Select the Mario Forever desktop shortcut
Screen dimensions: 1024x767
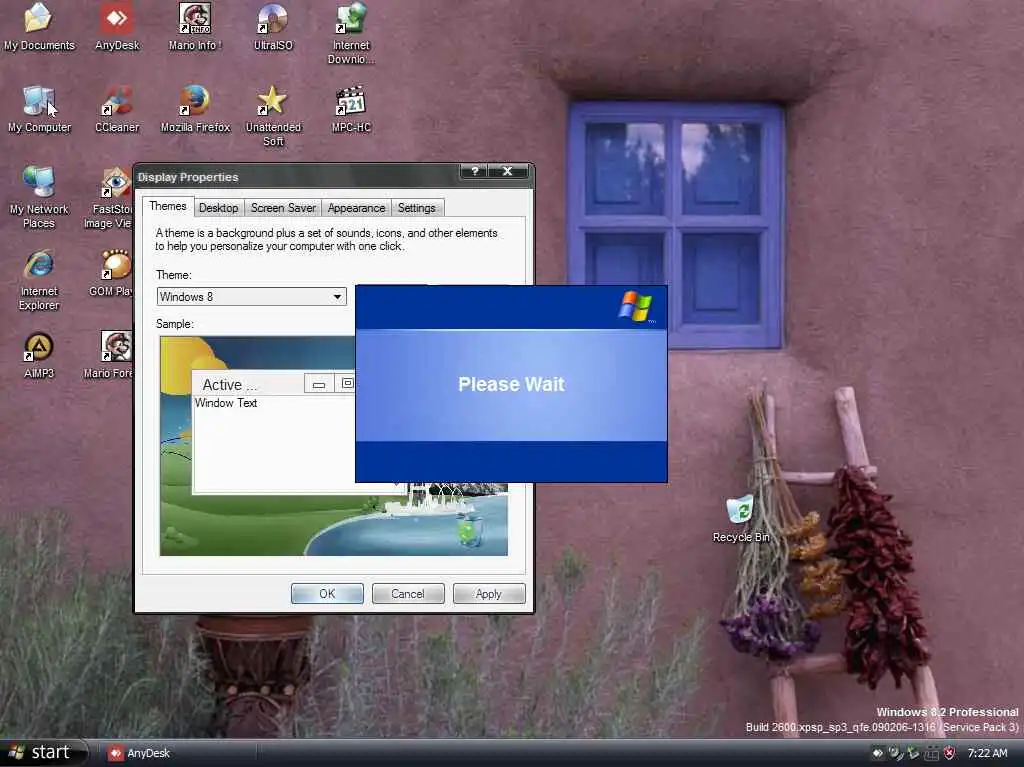[108, 355]
